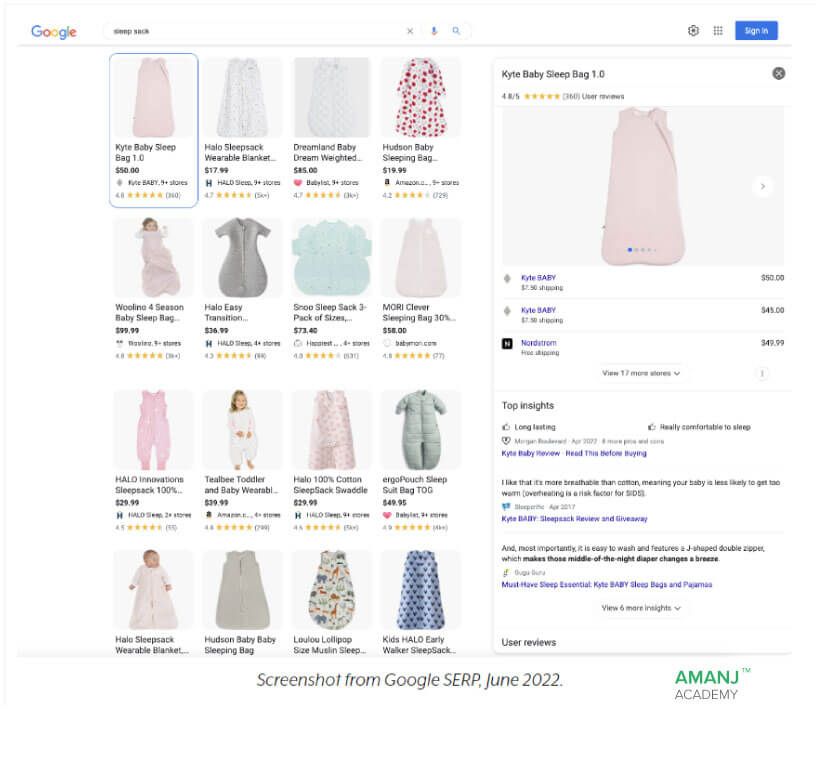The height and width of the screenshot is (762, 823).
Task: Show next product image with arrow
Action: pos(763,186)
